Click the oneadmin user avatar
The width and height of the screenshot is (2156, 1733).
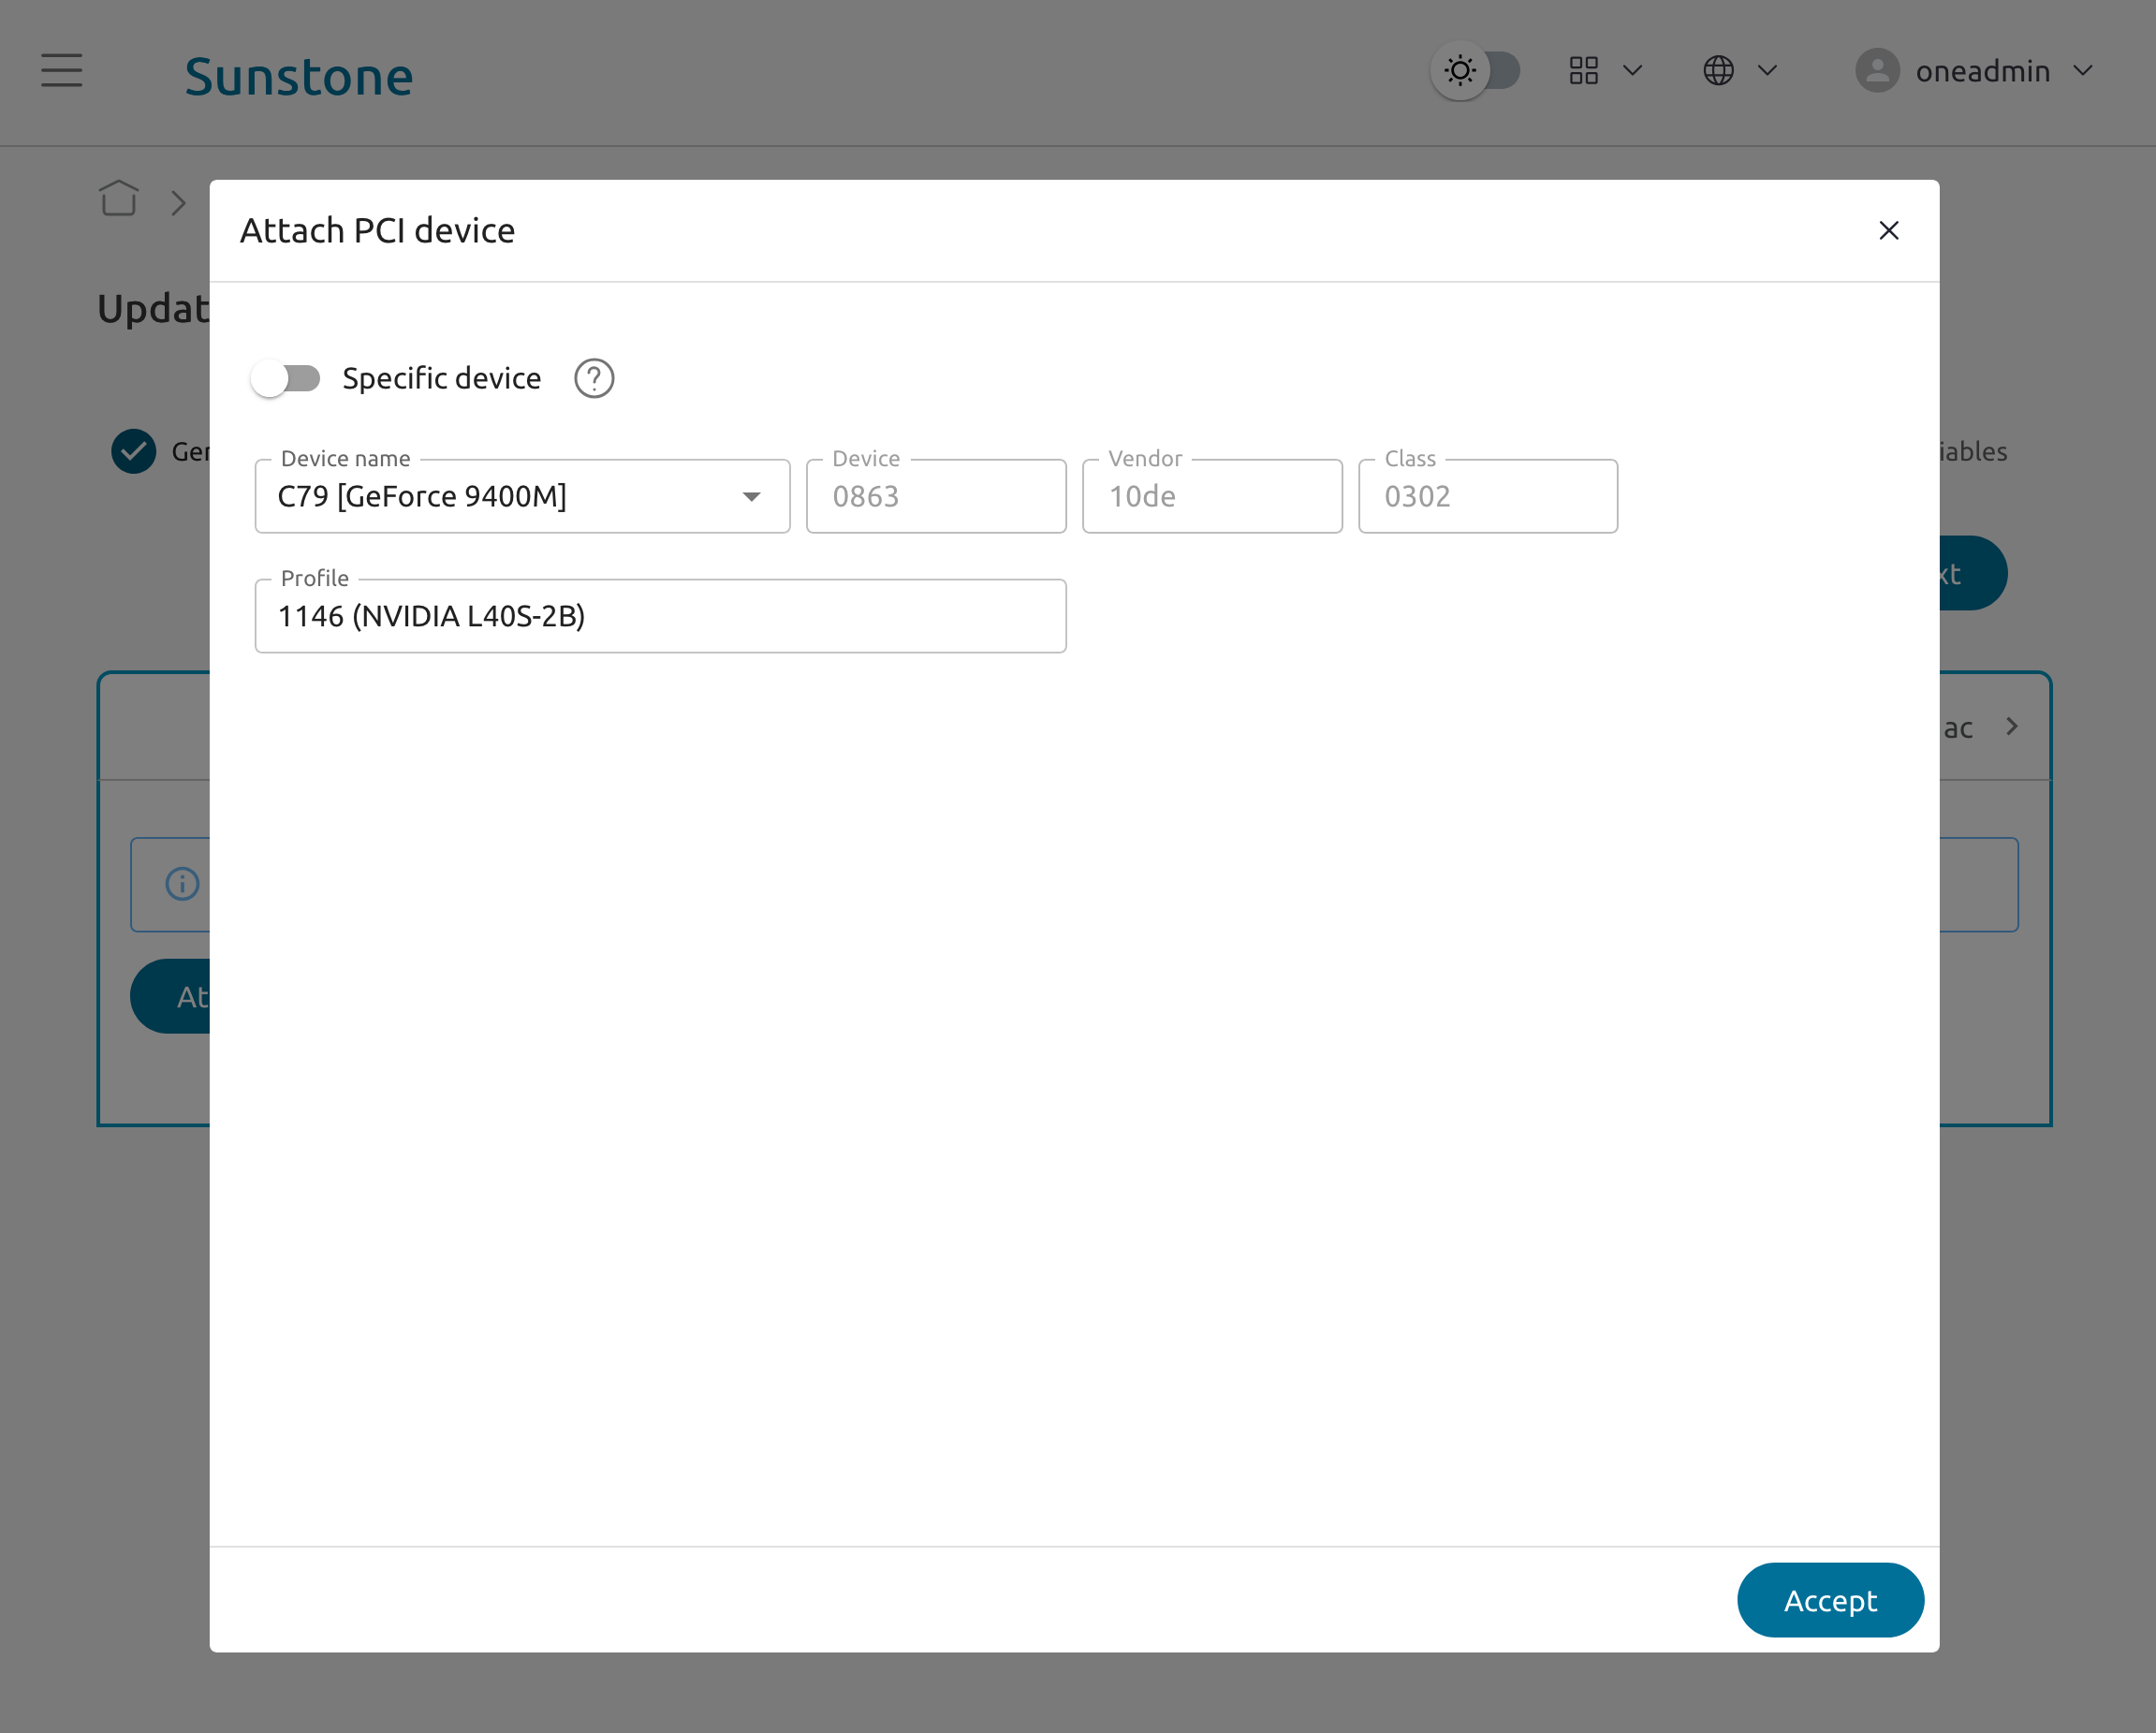click(1878, 71)
